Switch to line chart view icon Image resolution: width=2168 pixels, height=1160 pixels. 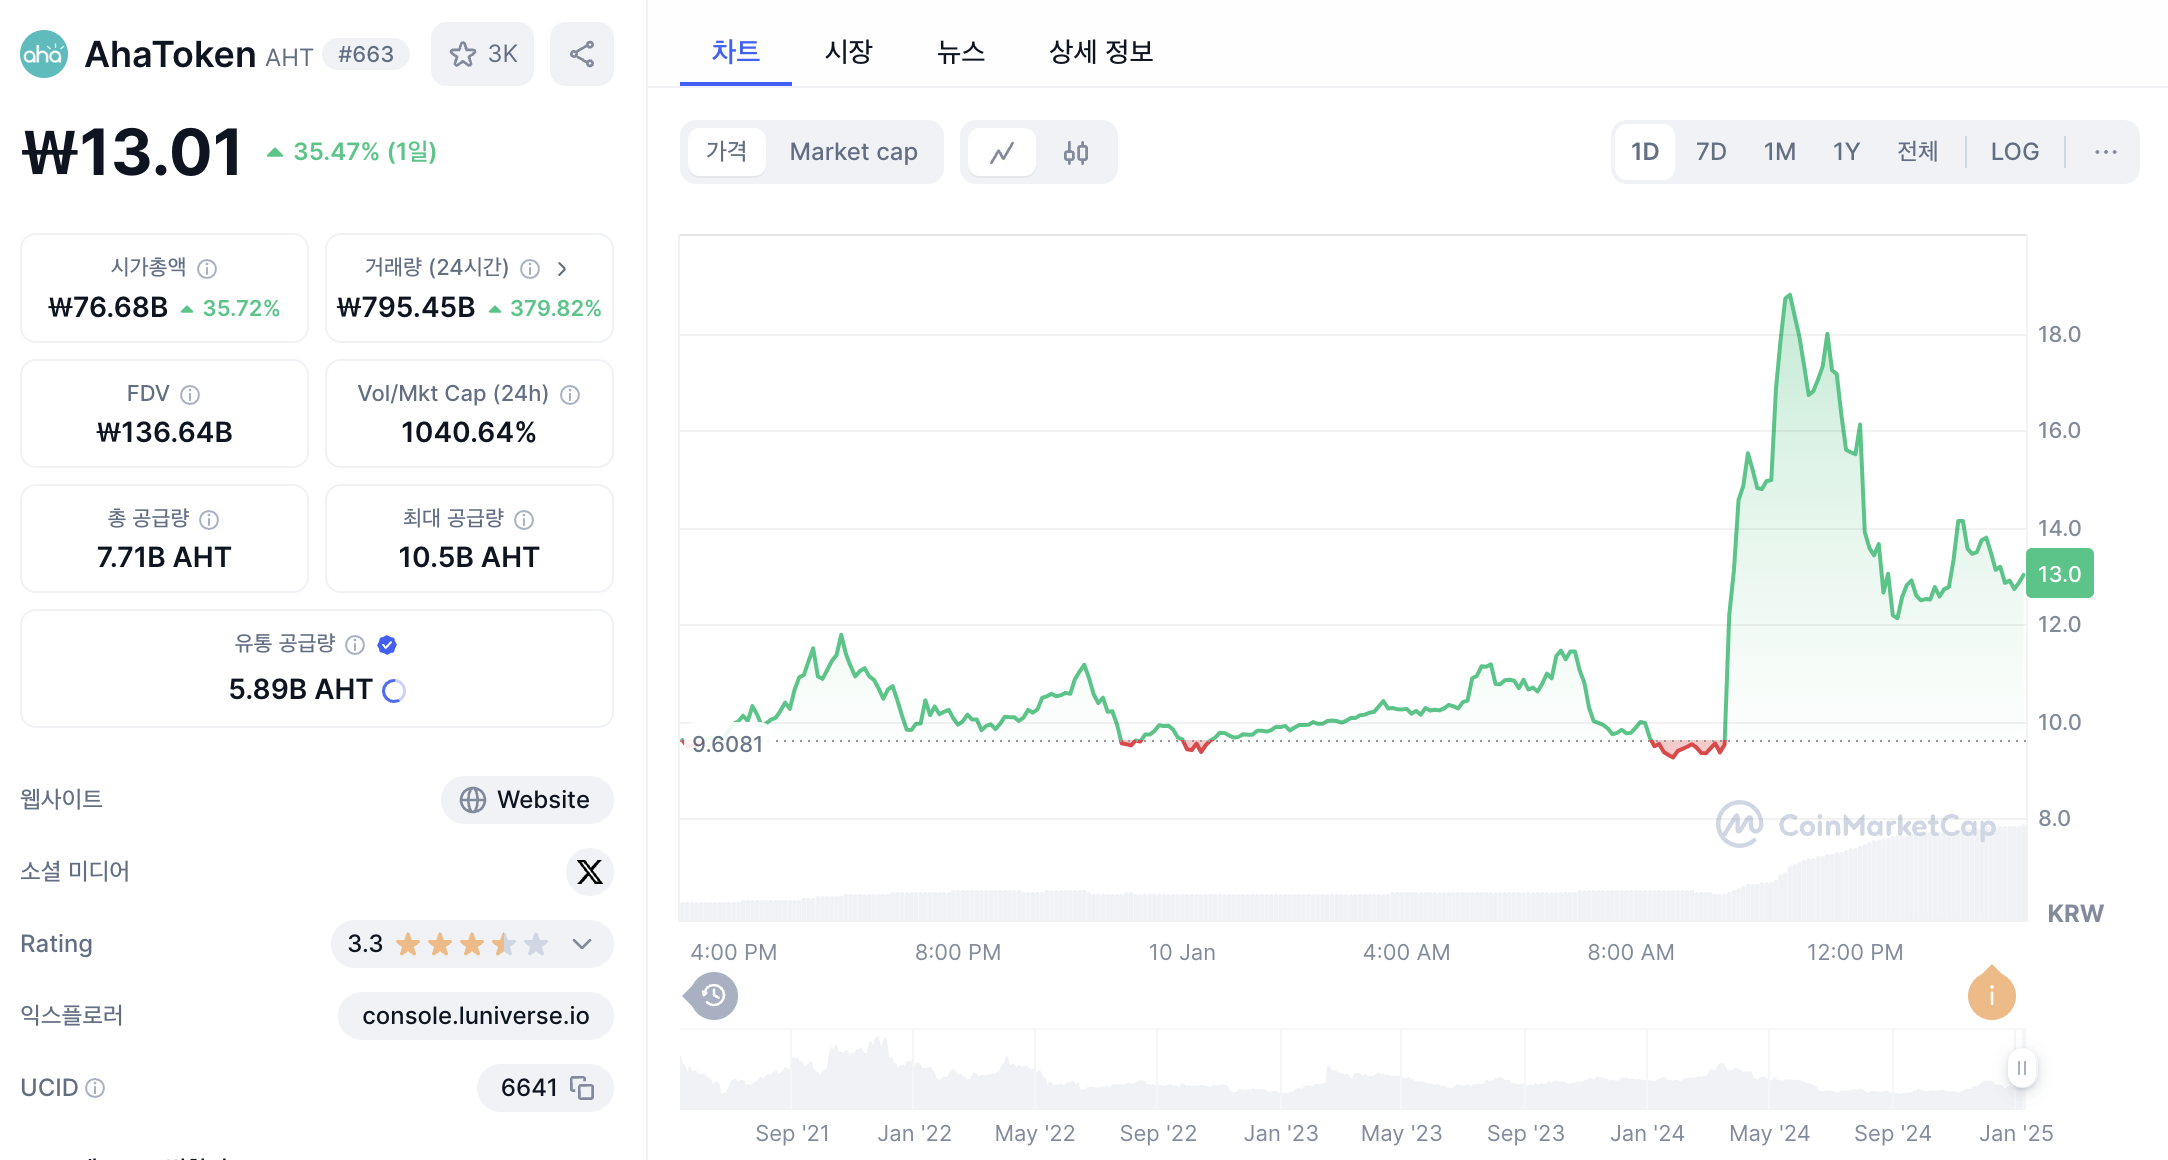point(1002,152)
